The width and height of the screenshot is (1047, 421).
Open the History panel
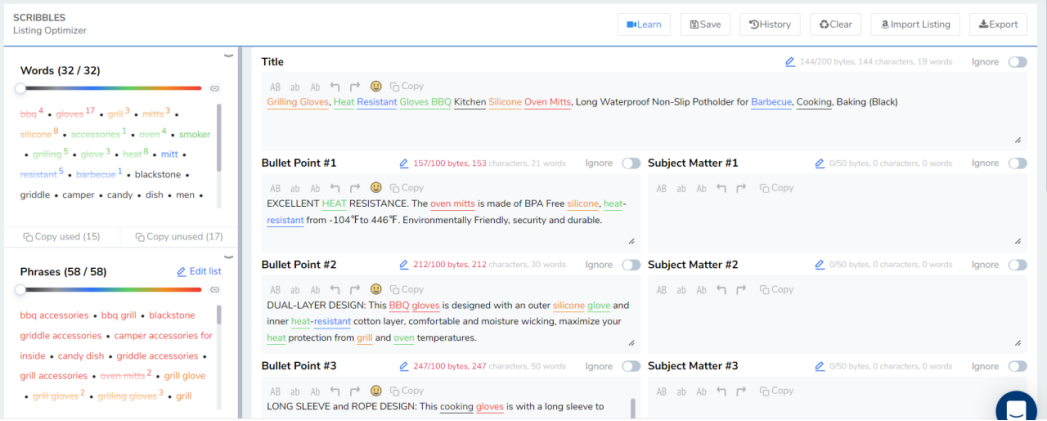click(770, 24)
